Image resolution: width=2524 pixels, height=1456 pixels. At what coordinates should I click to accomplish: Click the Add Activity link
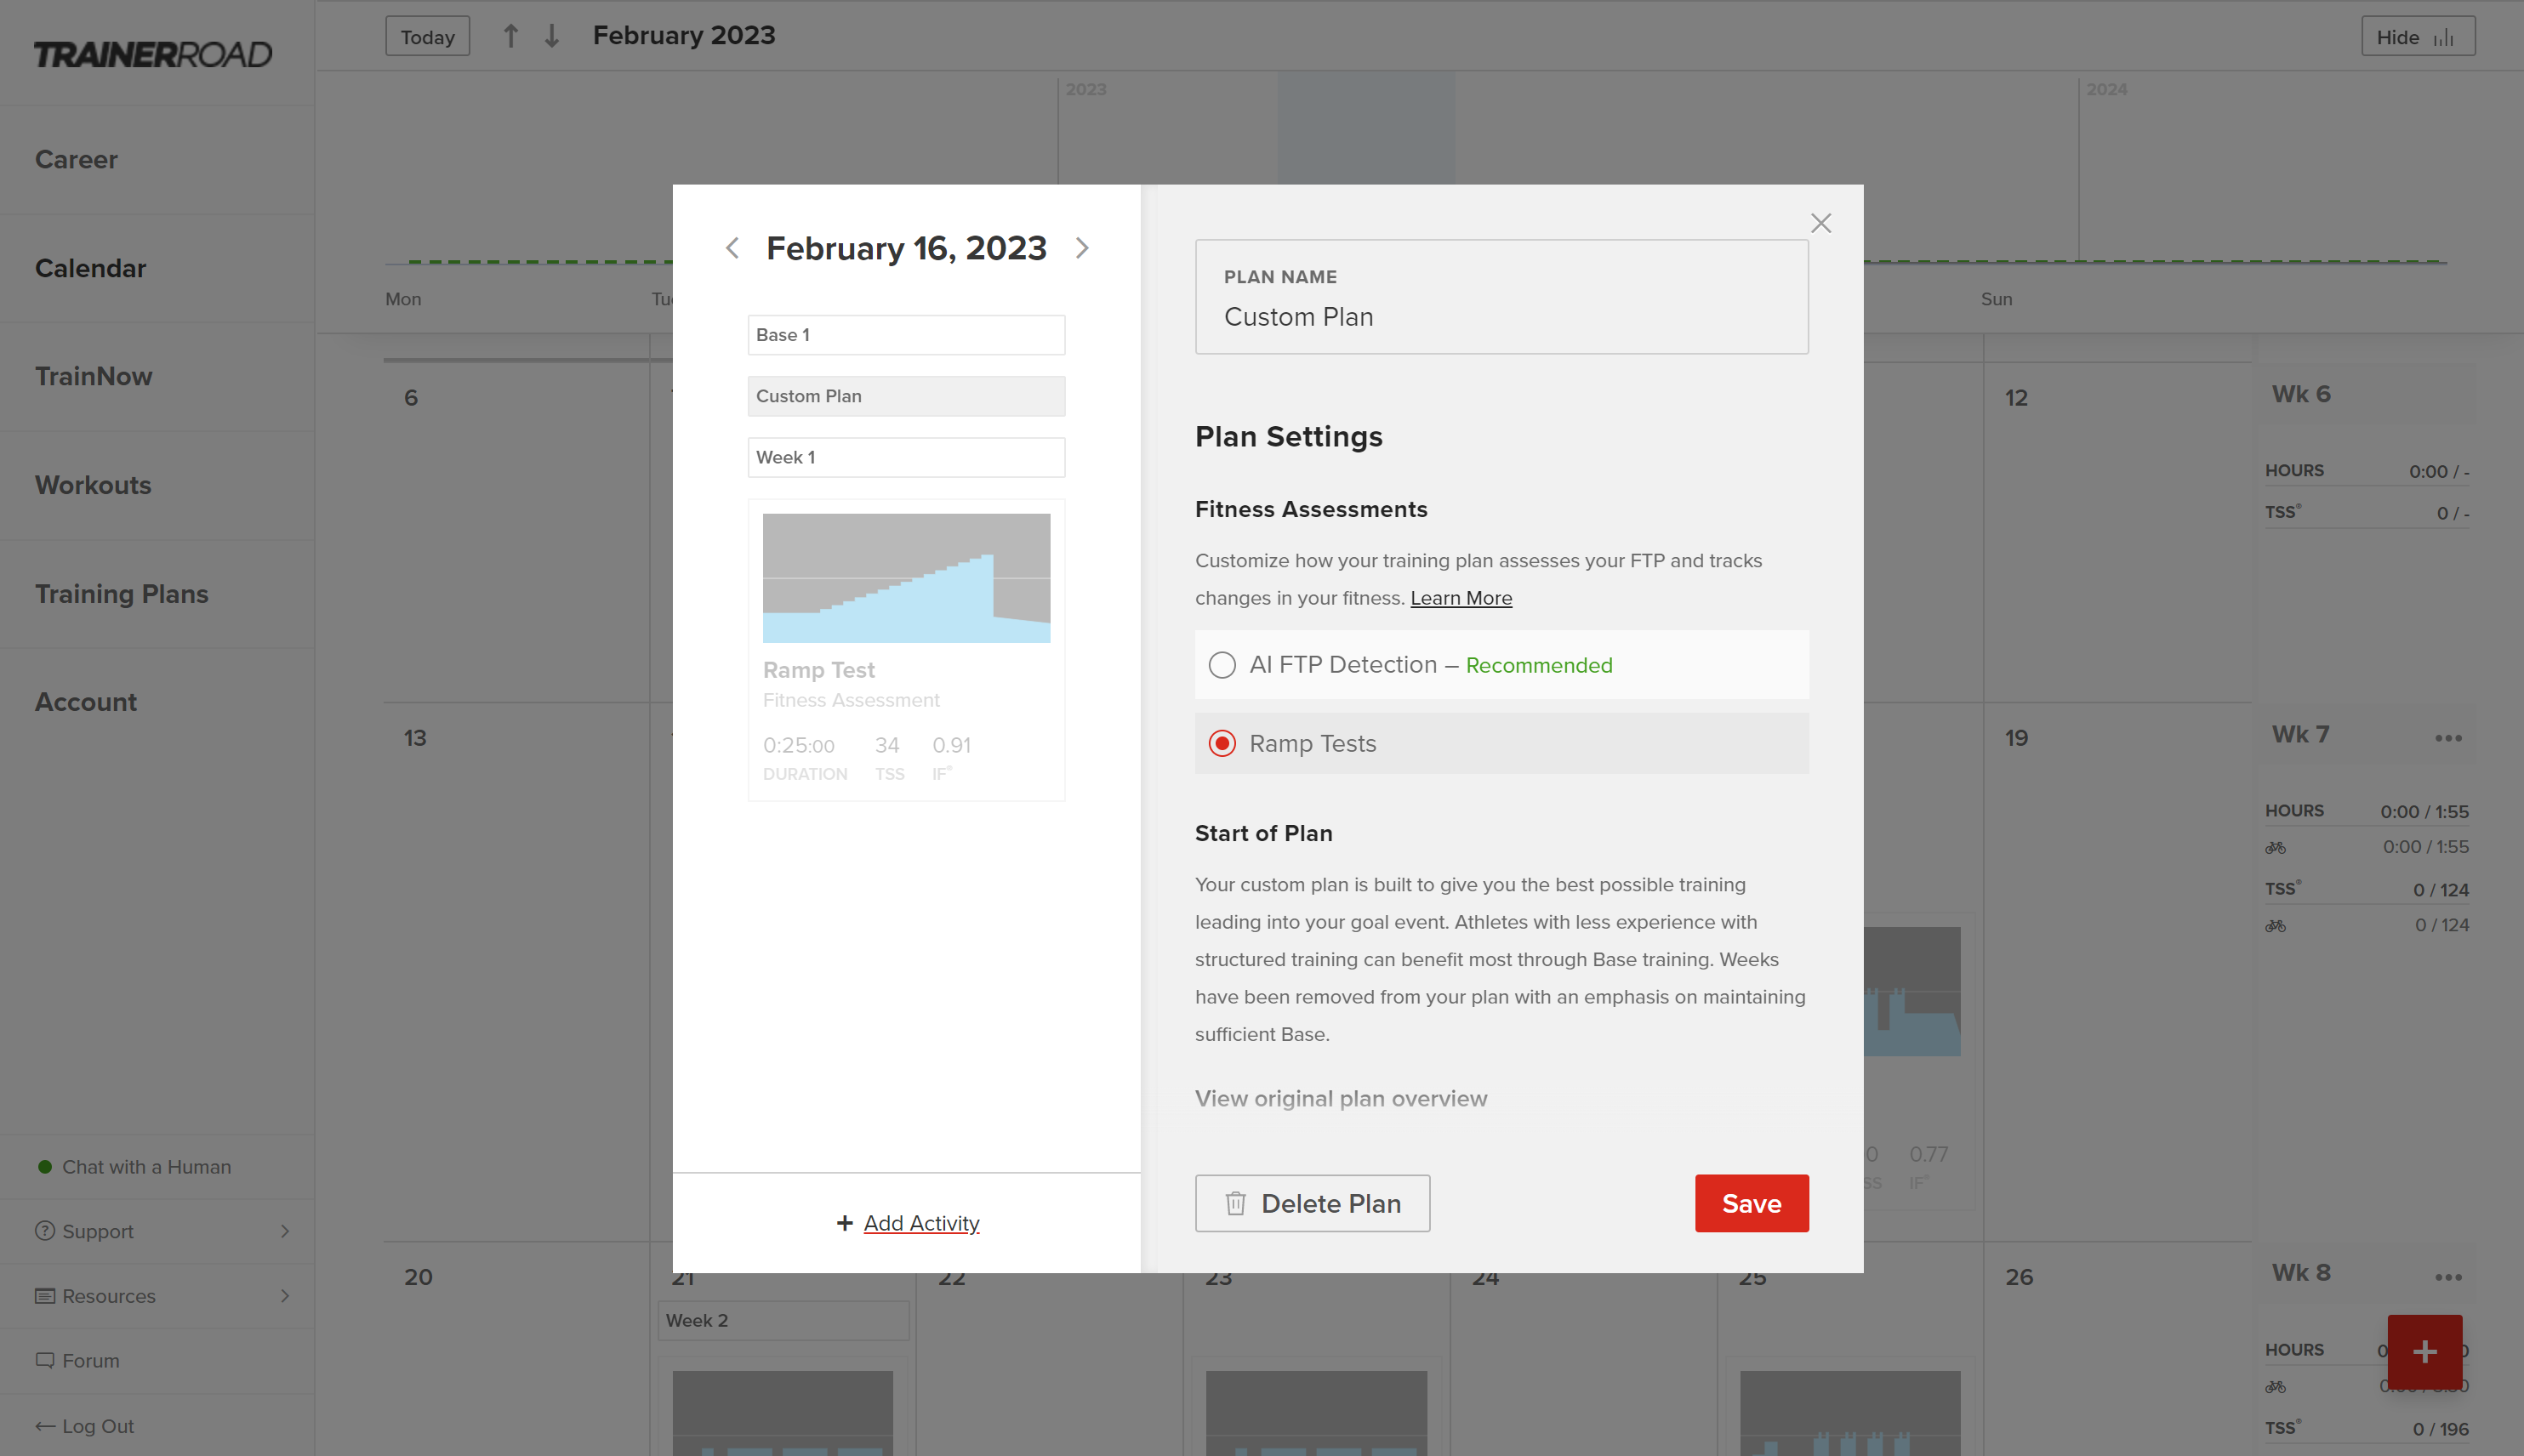[921, 1223]
